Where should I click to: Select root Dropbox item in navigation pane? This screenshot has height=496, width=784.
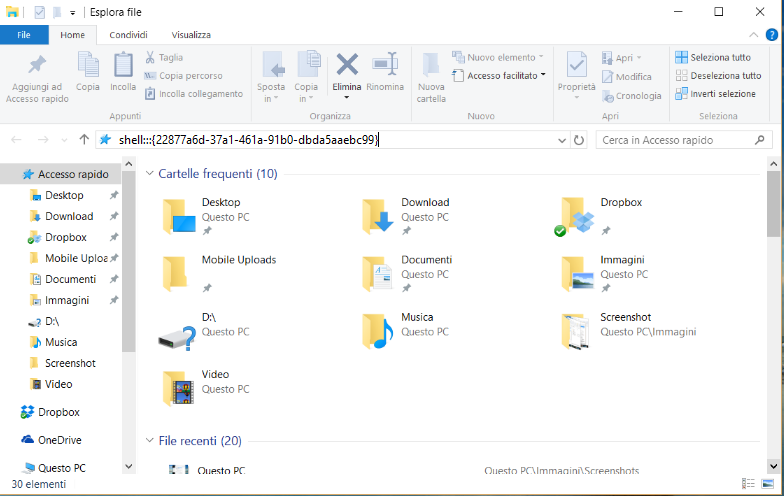point(58,412)
